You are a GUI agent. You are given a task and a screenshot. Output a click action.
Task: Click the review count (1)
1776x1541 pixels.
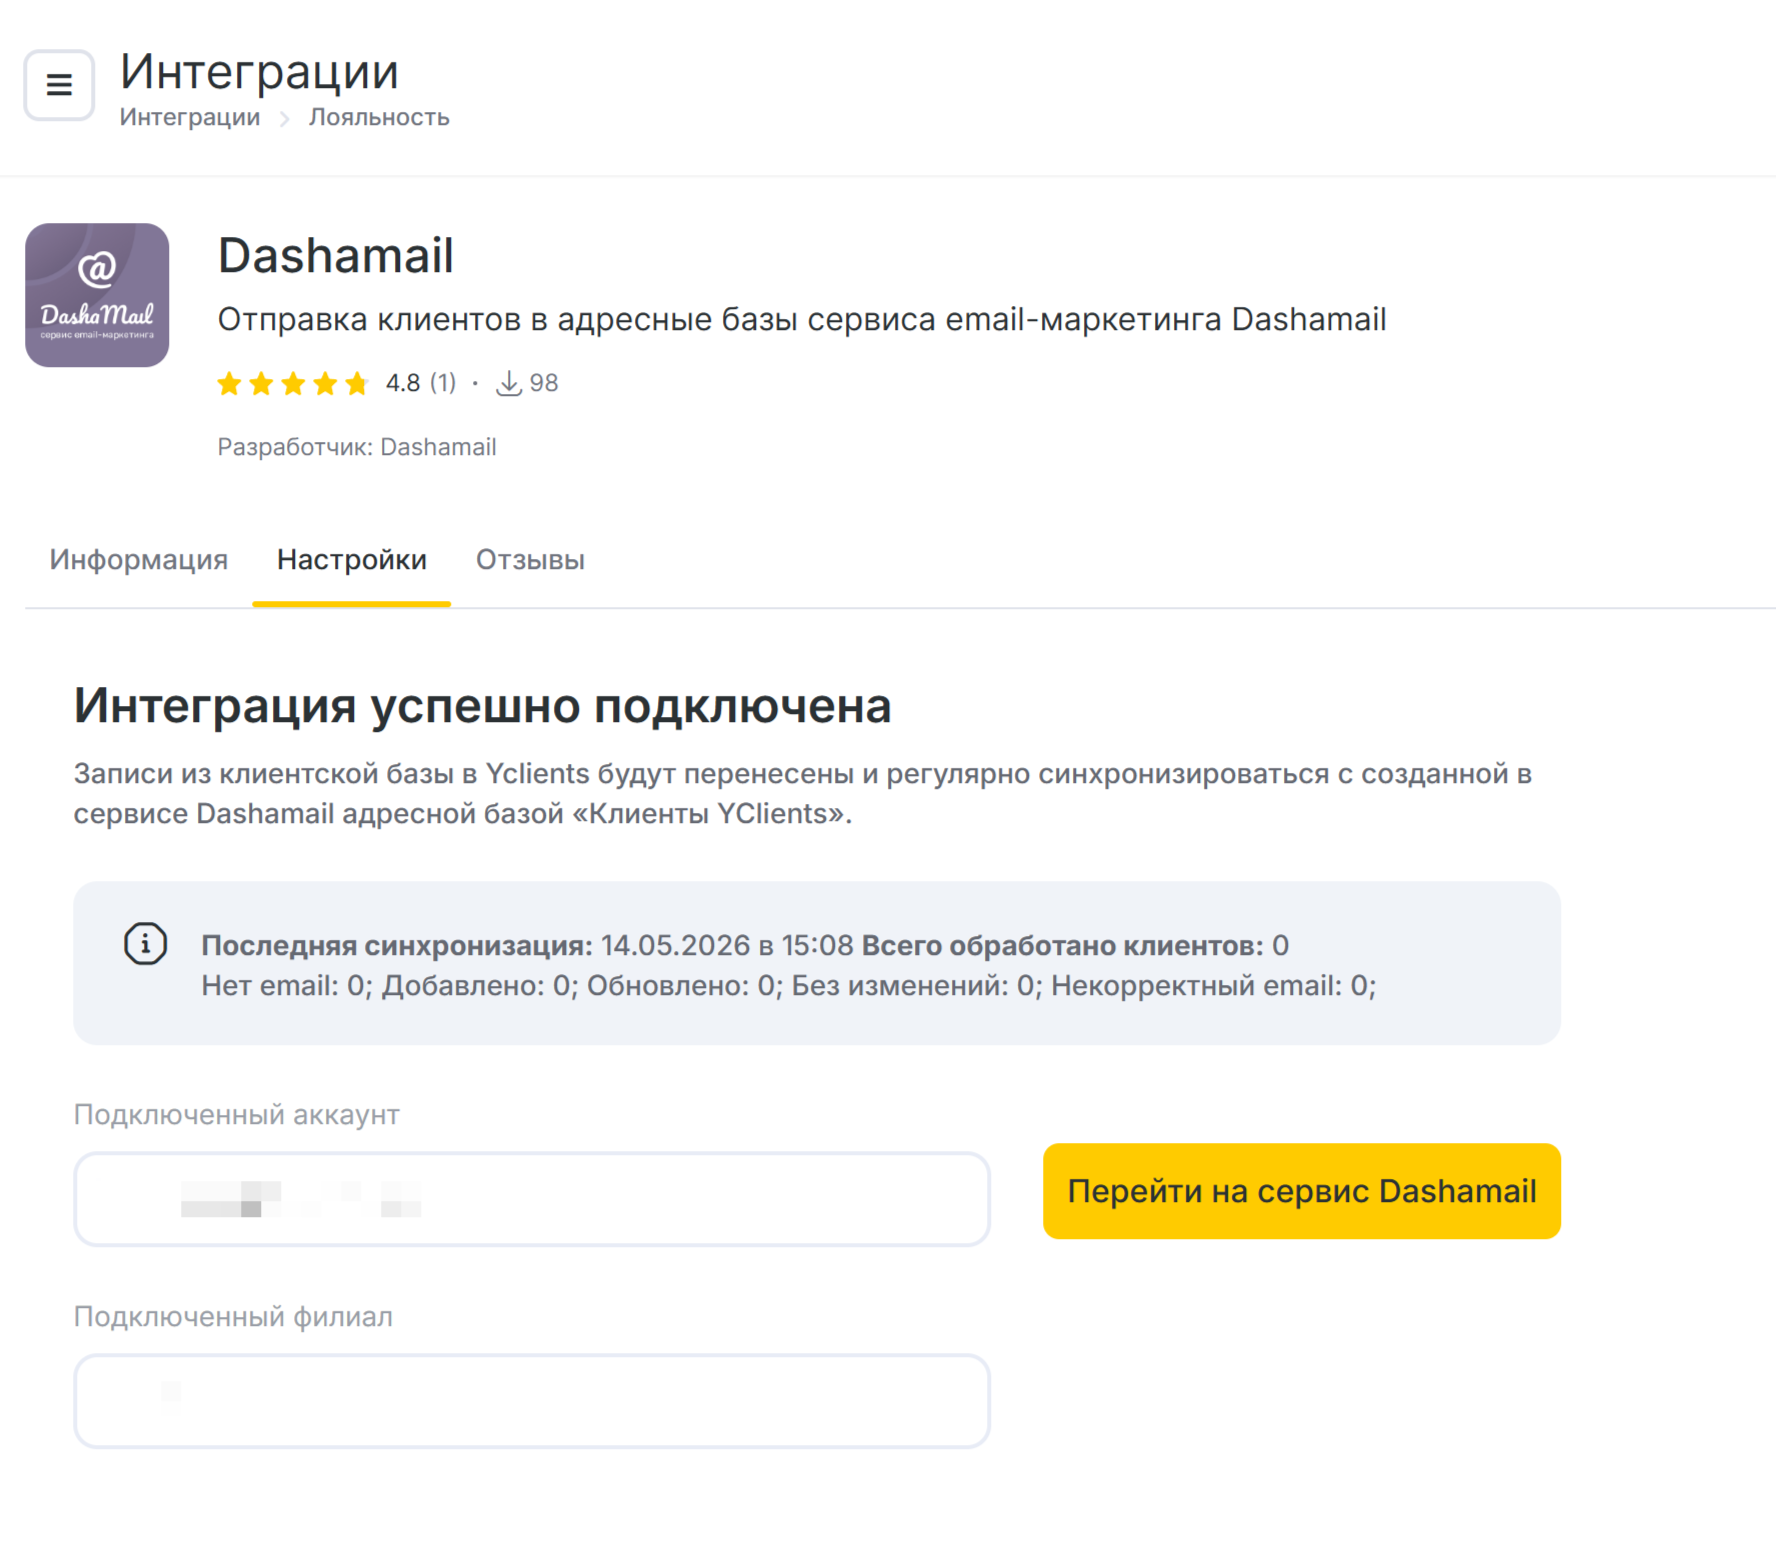443,383
